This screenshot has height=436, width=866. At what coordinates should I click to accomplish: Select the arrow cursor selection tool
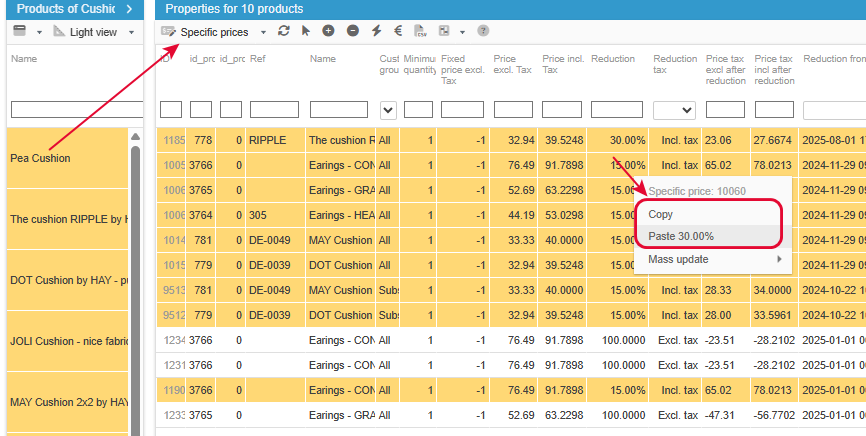pyautogui.click(x=305, y=31)
